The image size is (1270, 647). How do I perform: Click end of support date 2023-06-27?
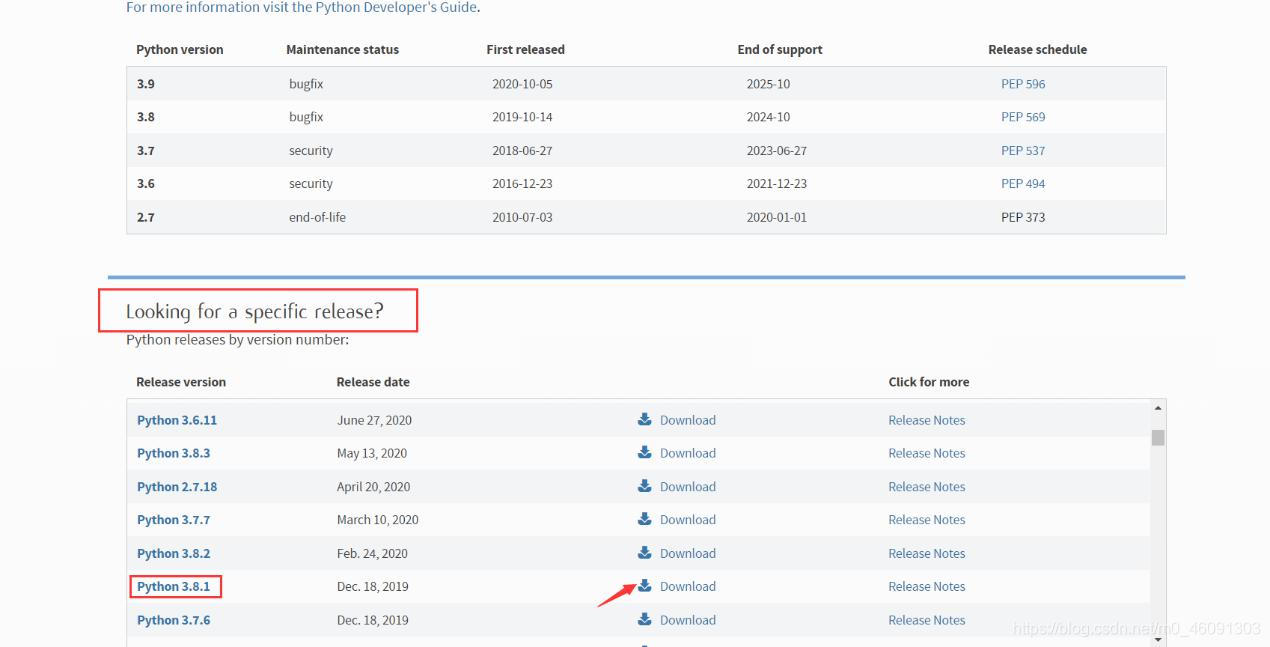(x=776, y=151)
